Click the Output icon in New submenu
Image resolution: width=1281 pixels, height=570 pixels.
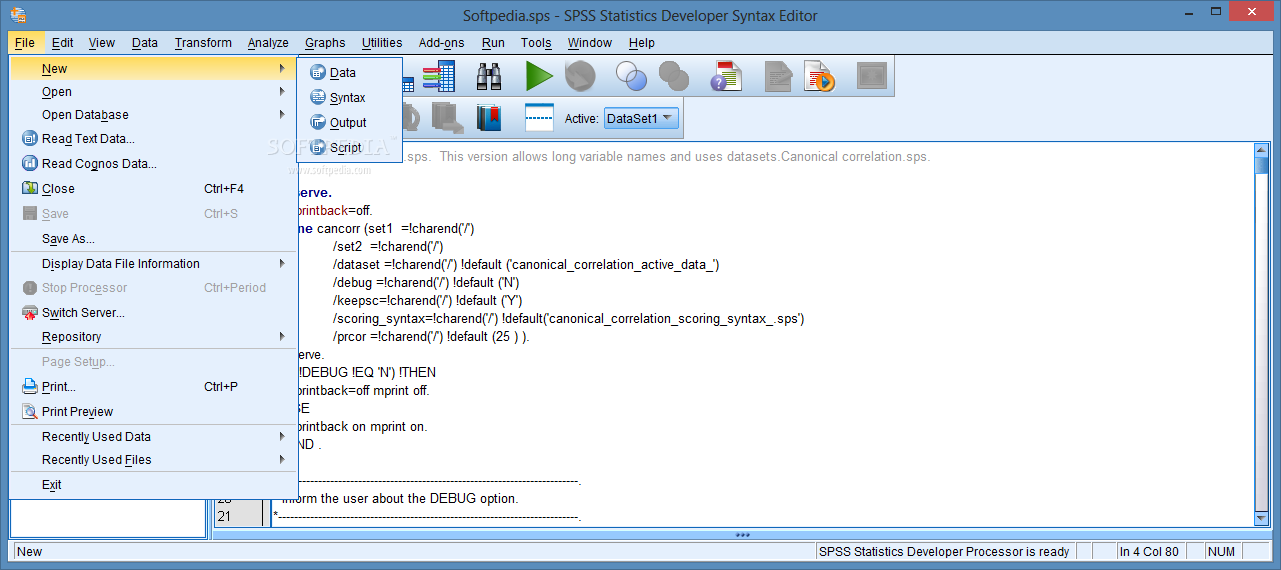(318, 122)
